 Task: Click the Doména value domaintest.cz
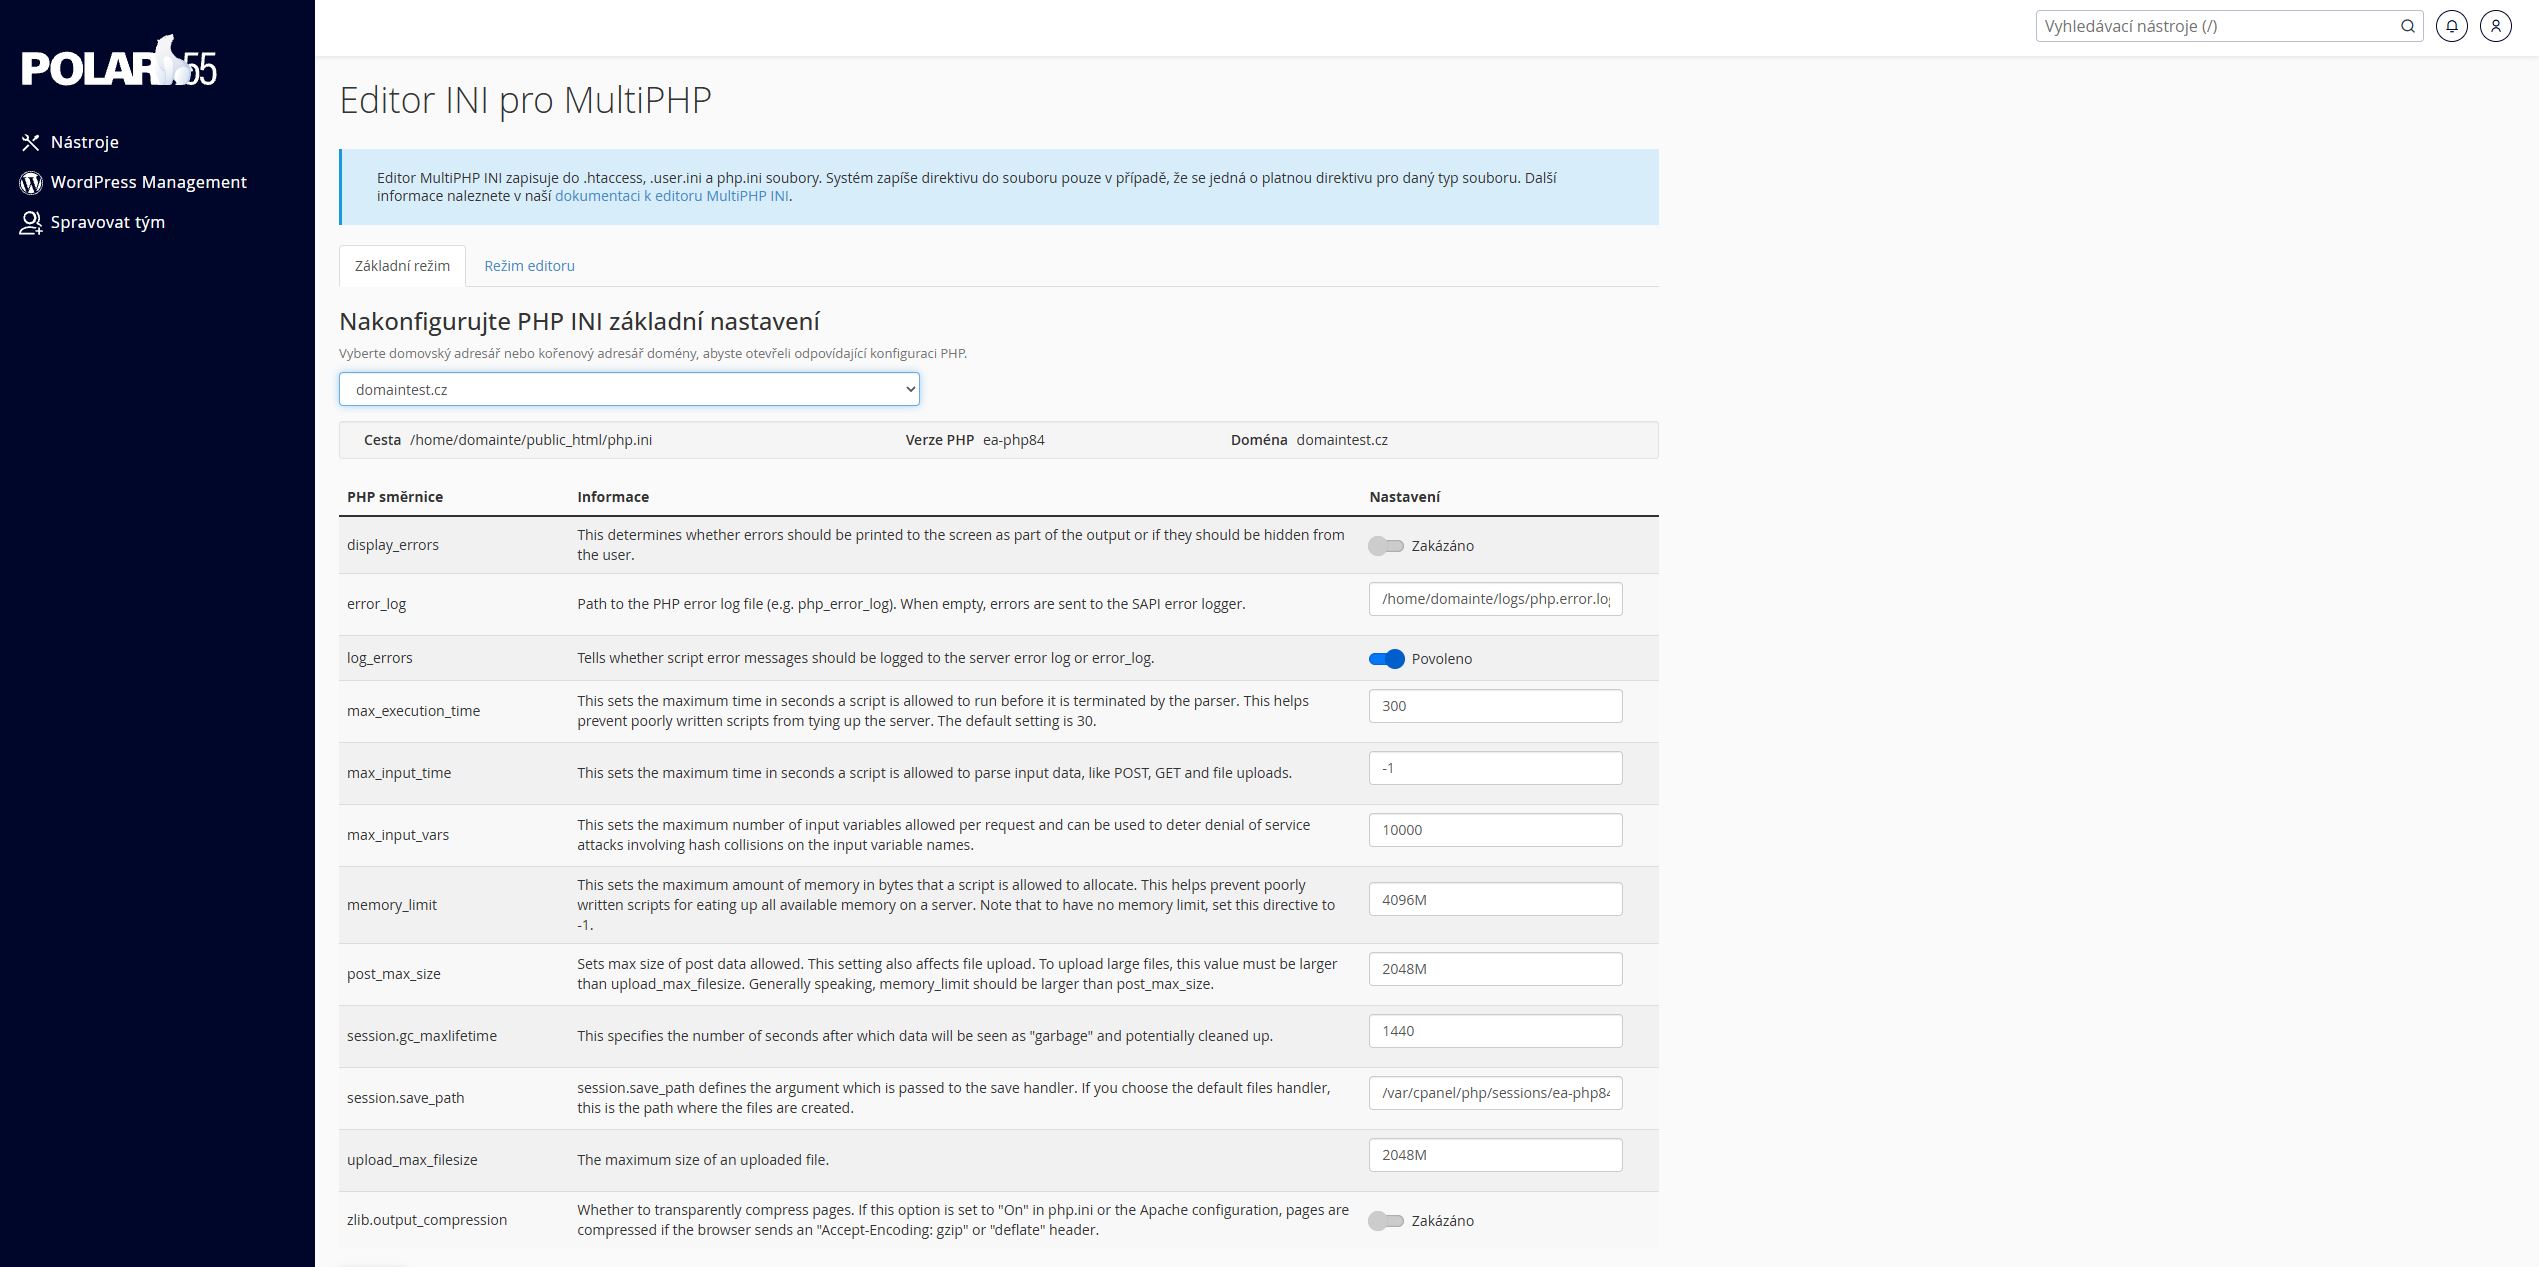point(1342,440)
